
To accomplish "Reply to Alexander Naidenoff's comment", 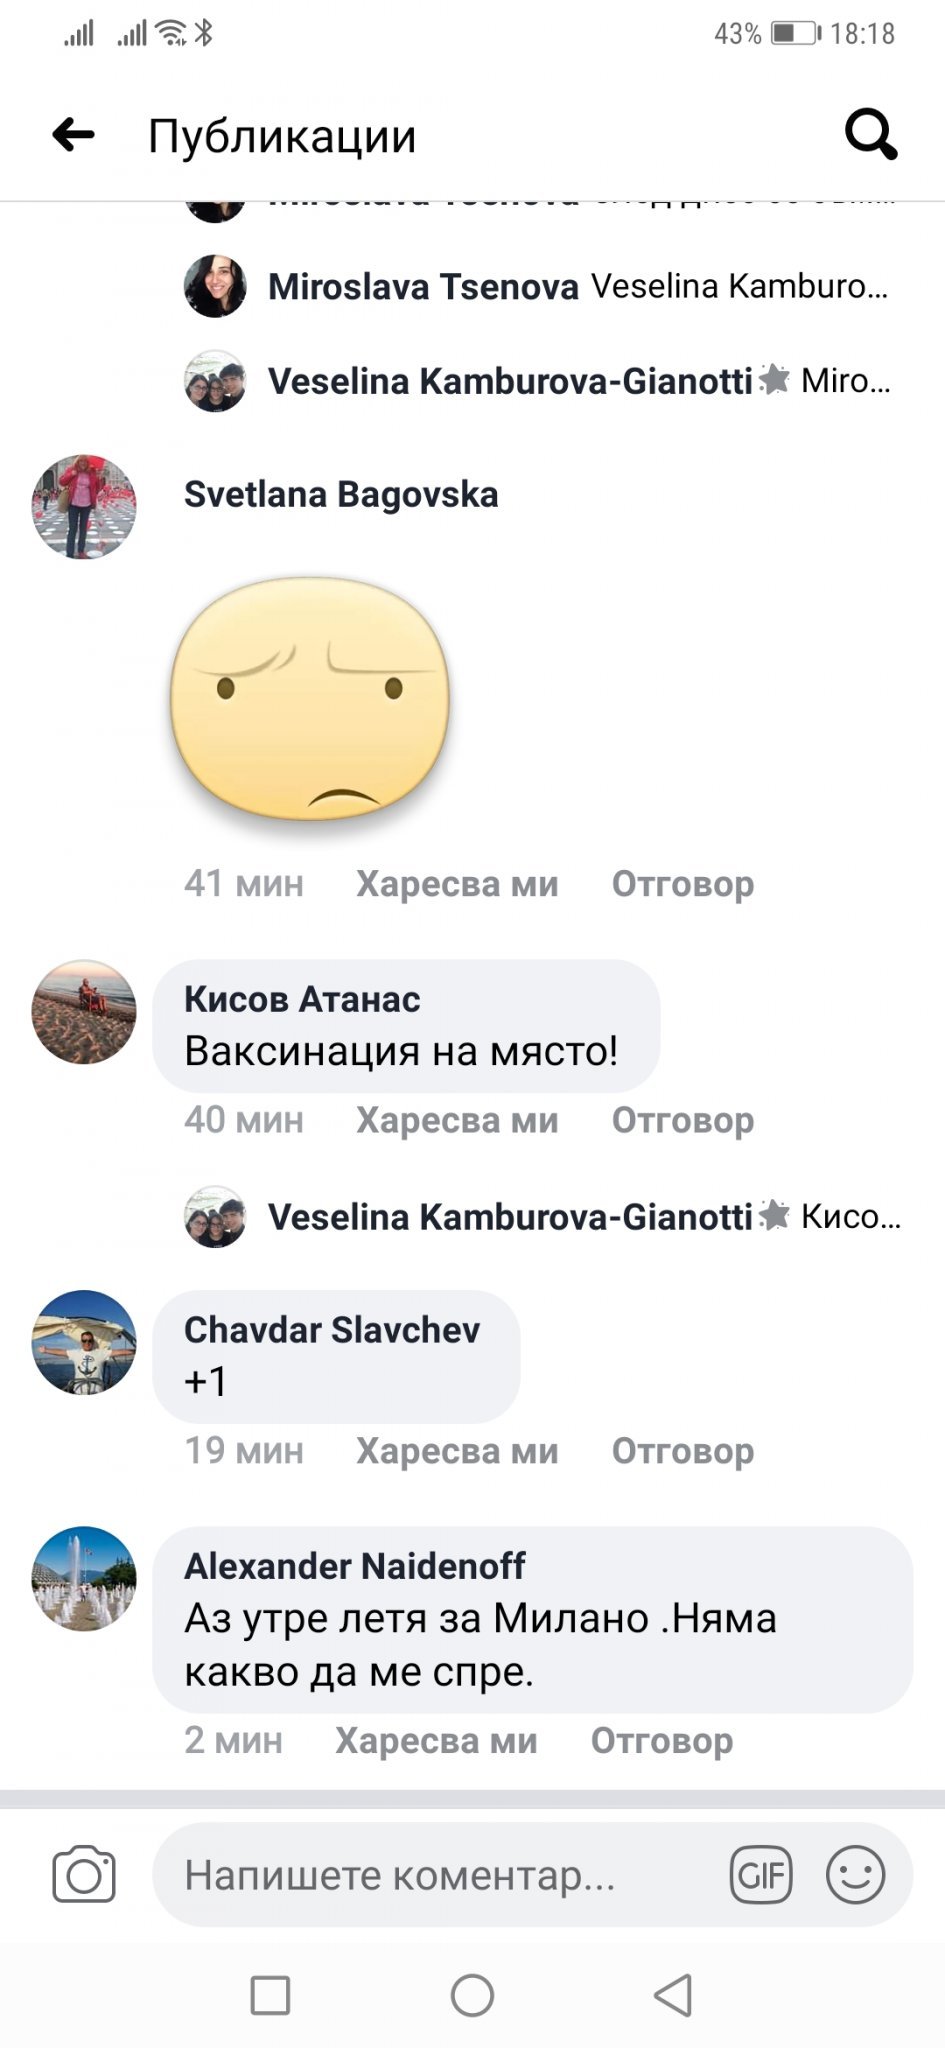I will [661, 1741].
